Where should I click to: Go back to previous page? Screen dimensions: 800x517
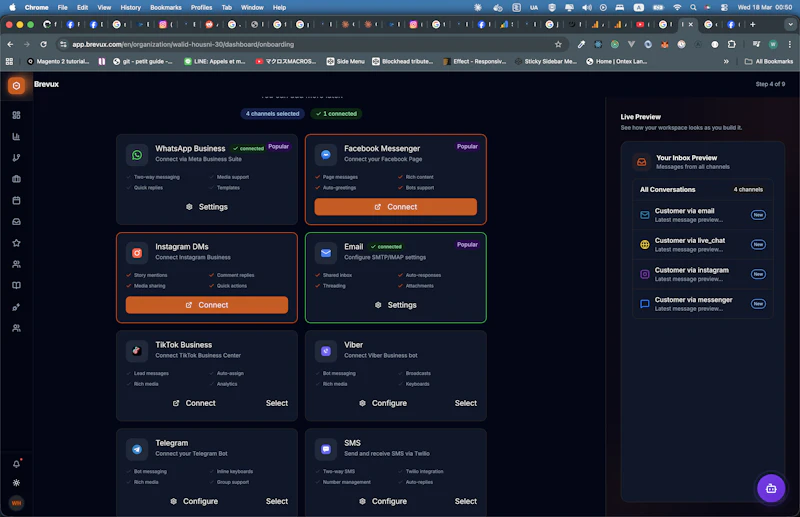10,44
